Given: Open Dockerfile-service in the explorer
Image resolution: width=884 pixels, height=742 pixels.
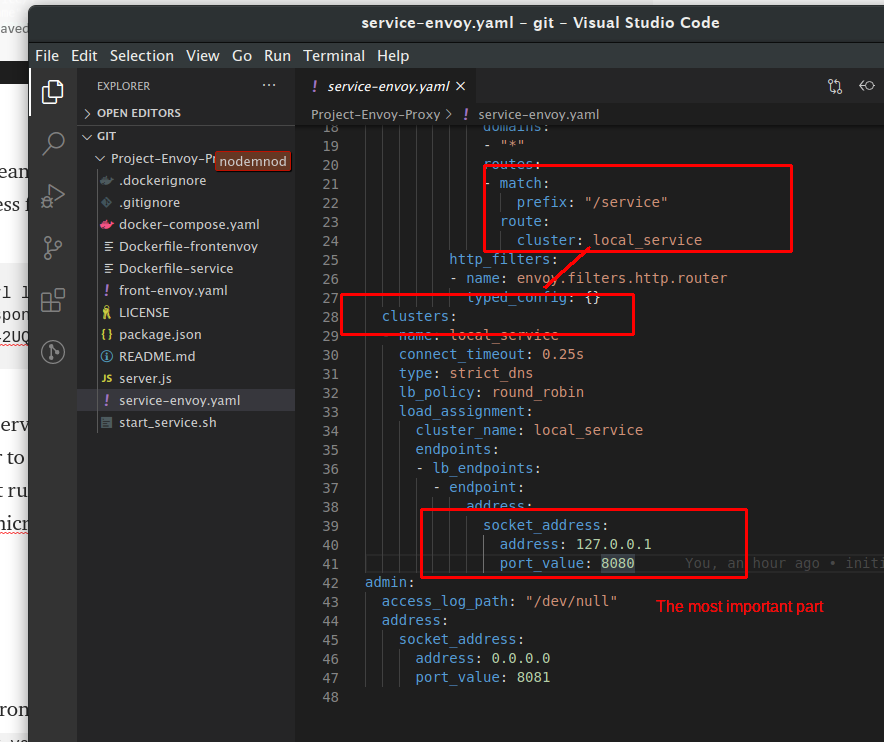Looking at the screenshot, I should 176,268.
